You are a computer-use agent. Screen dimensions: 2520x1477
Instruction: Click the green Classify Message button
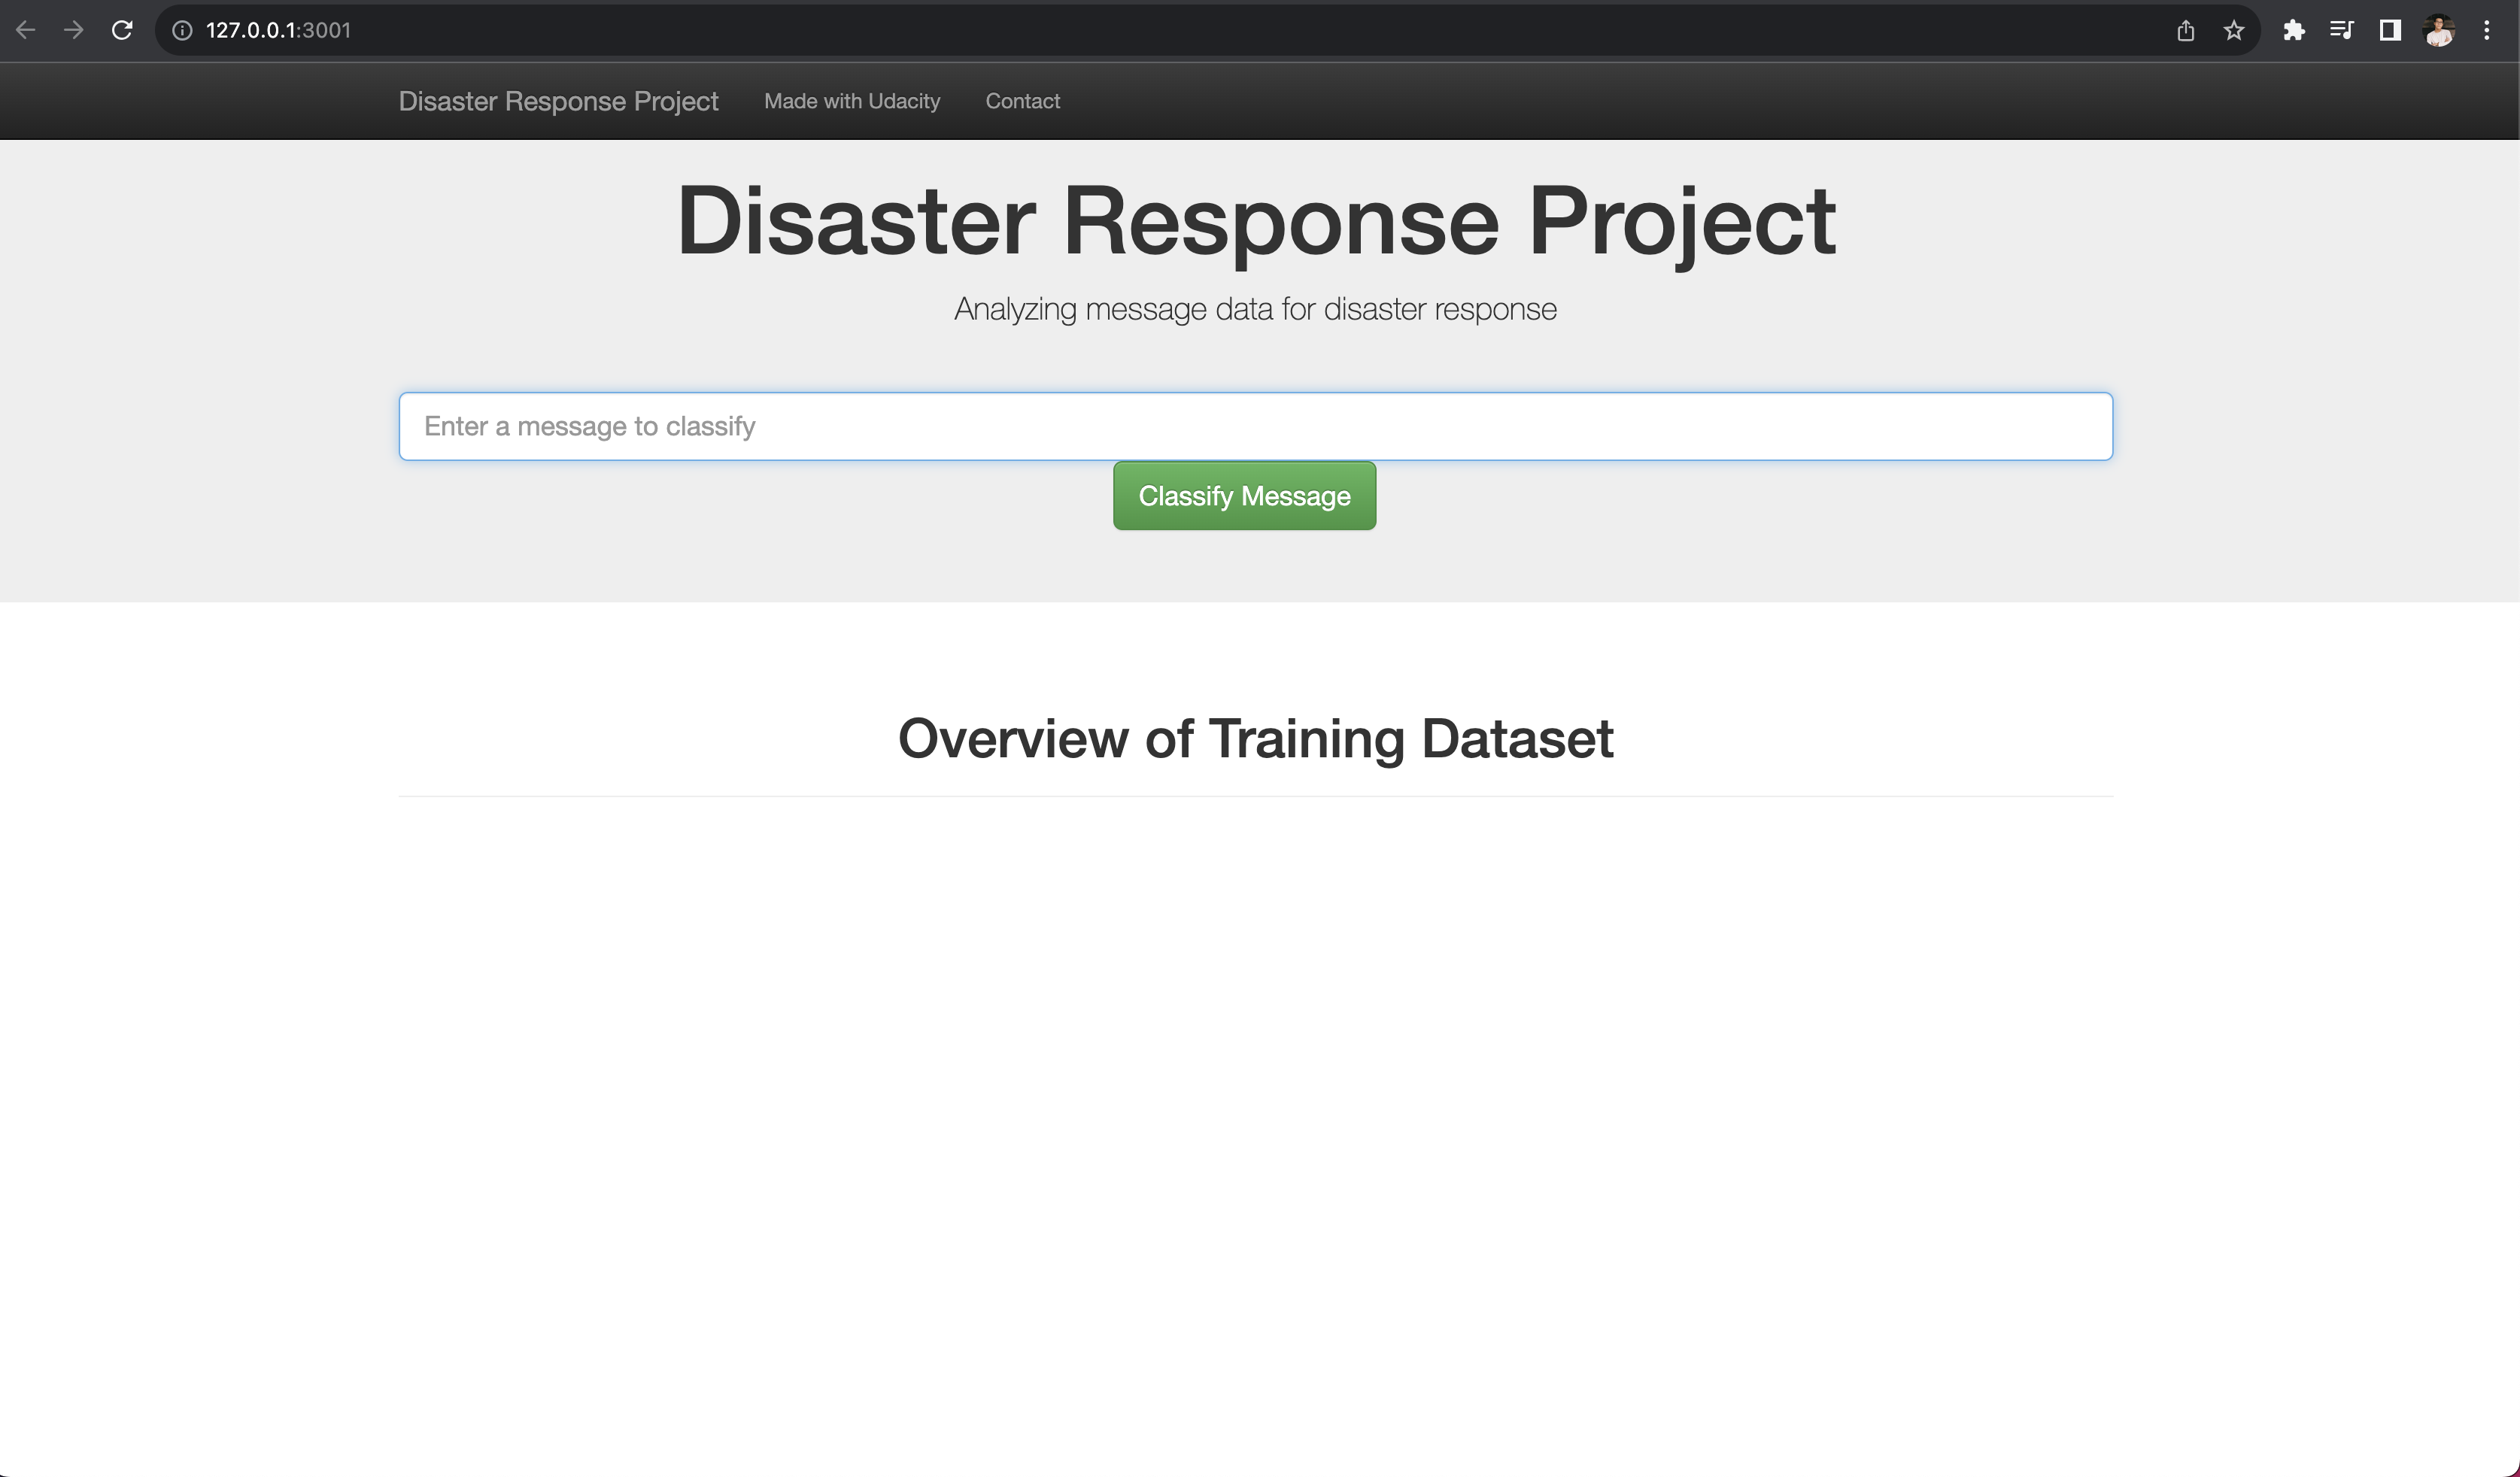tap(1244, 496)
